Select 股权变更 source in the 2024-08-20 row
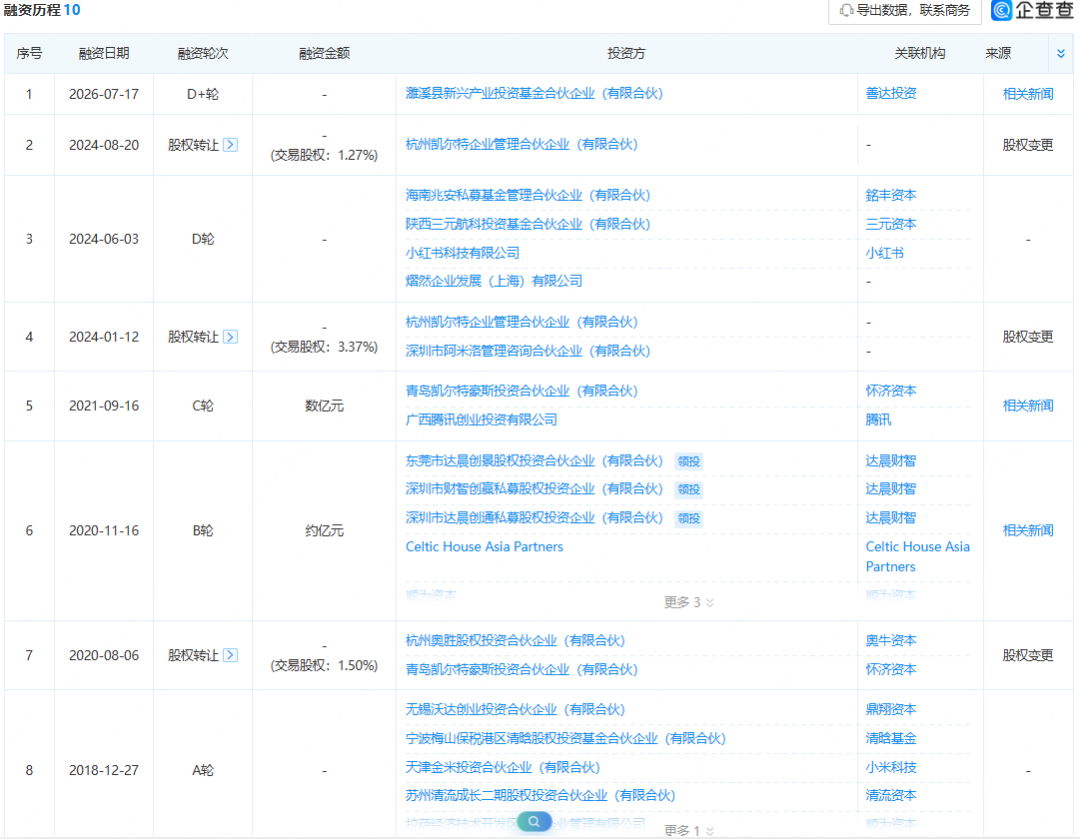The image size is (1080, 839). click(x=1028, y=145)
